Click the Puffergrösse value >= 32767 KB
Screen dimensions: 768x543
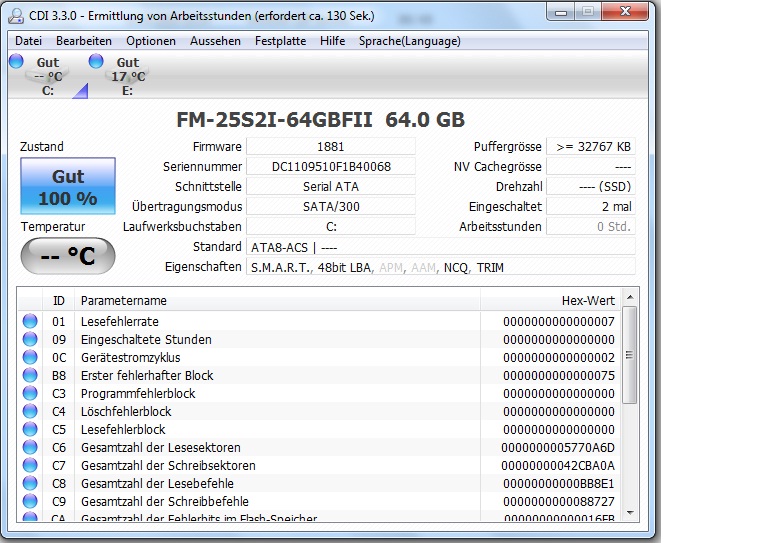coord(591,146)
